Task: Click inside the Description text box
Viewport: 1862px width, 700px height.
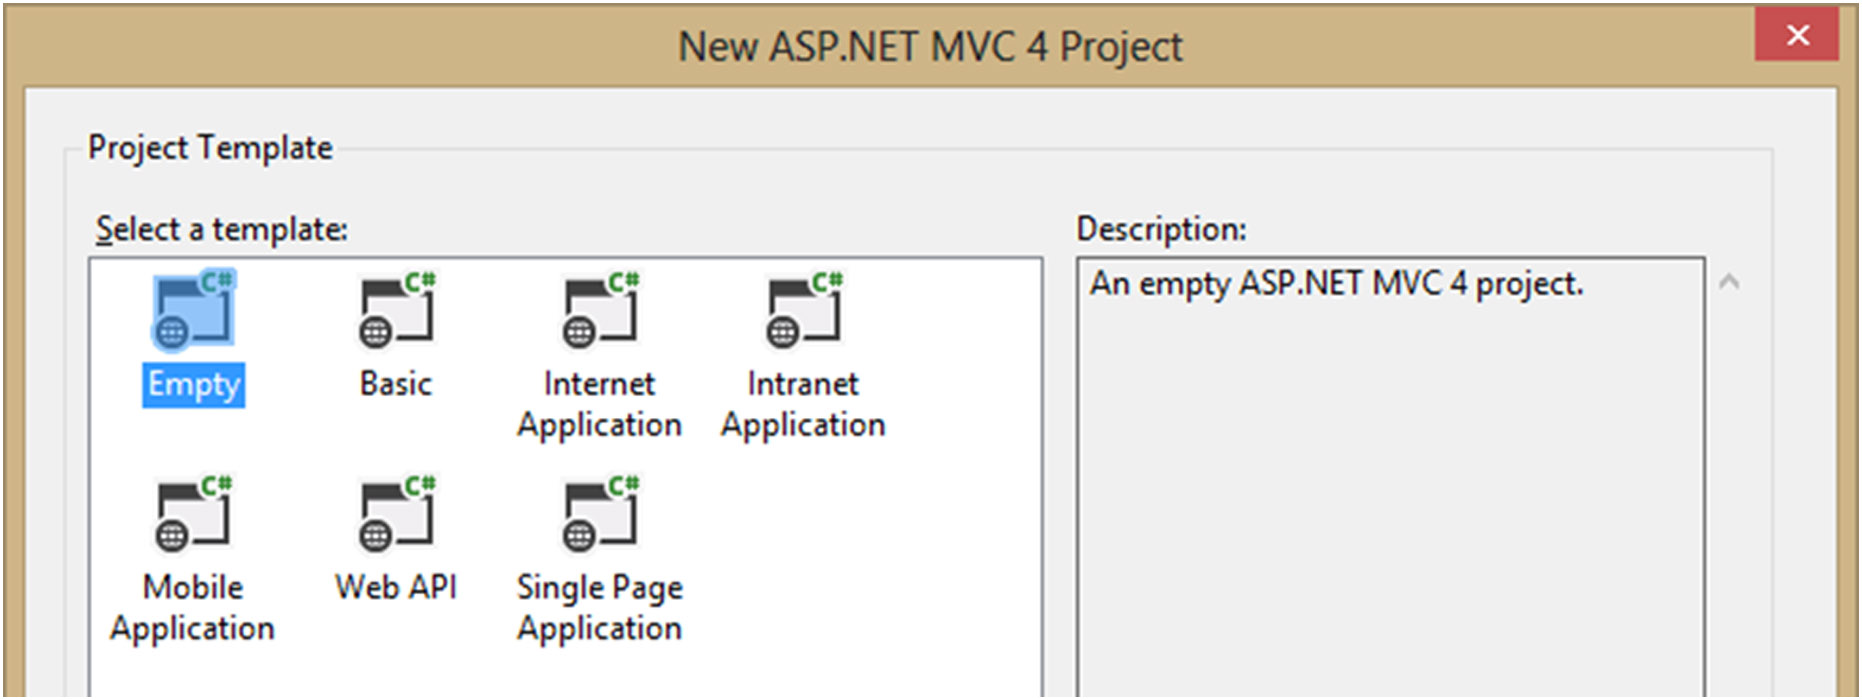Action: click(1390, 480)
